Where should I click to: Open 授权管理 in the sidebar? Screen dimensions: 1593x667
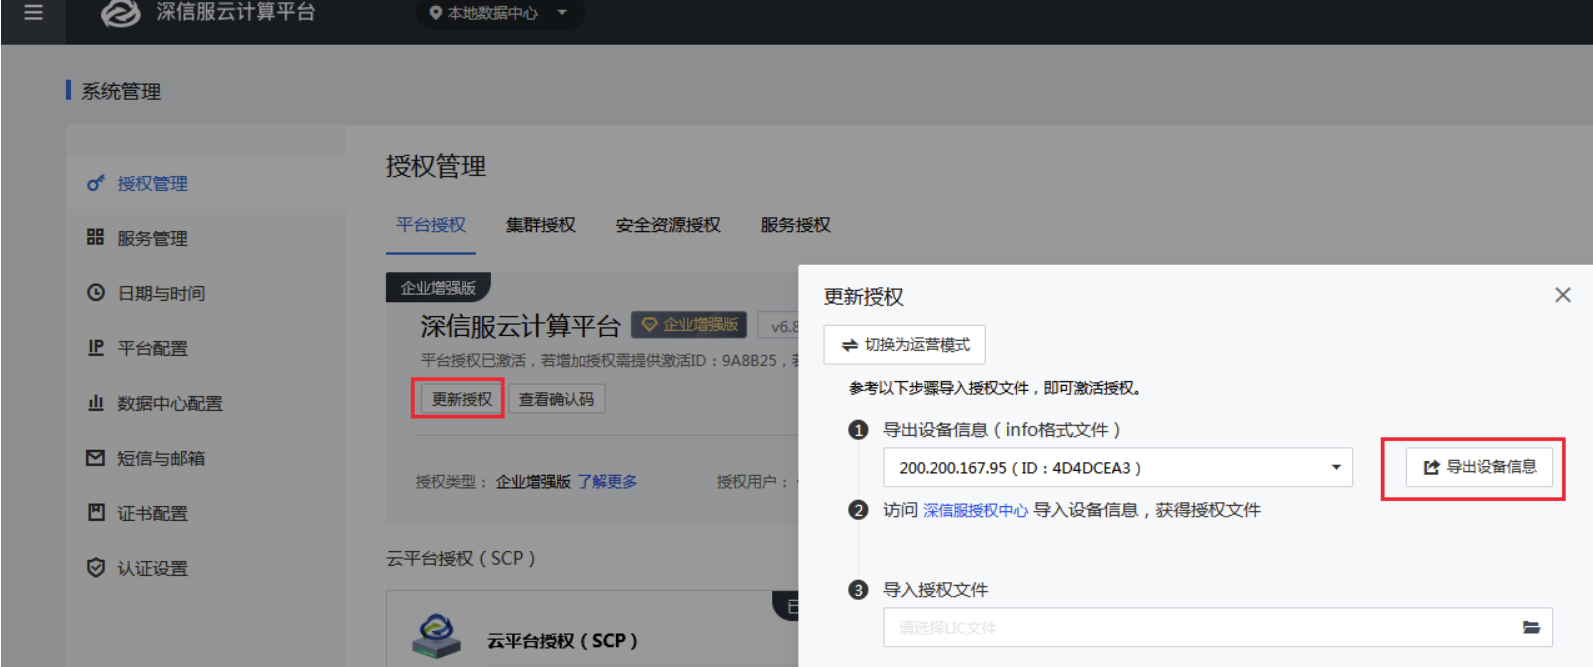pyautogui.click(x=152, y=184)
